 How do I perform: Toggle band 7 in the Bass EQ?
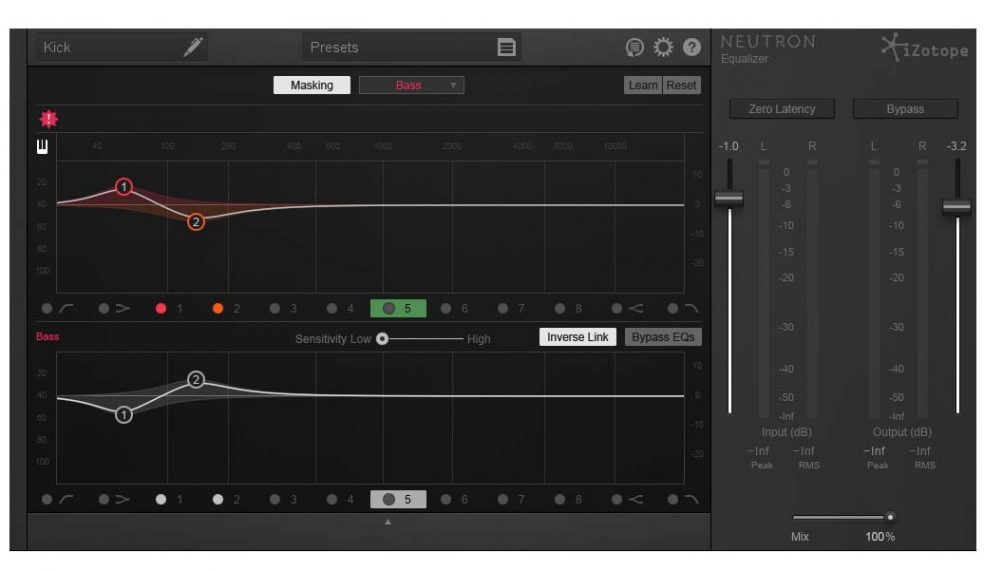click(503, 499)
